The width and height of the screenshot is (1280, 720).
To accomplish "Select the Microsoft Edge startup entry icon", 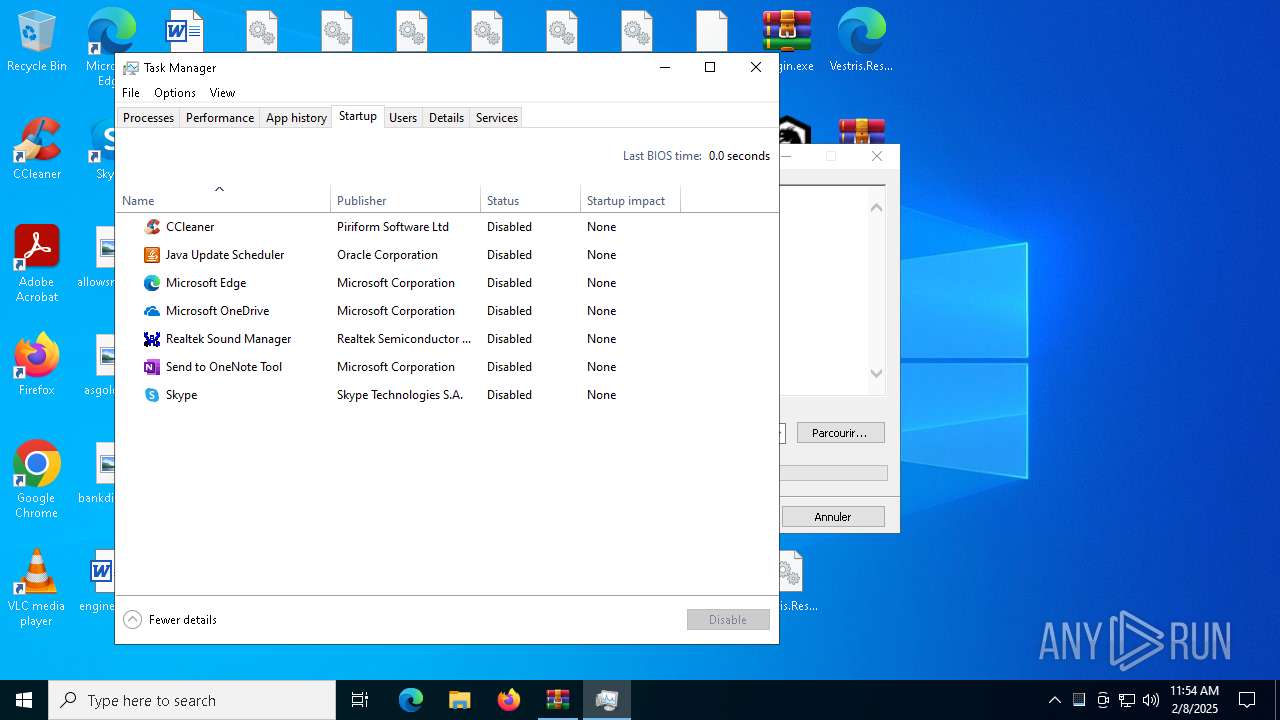I will tap(152, 283).
